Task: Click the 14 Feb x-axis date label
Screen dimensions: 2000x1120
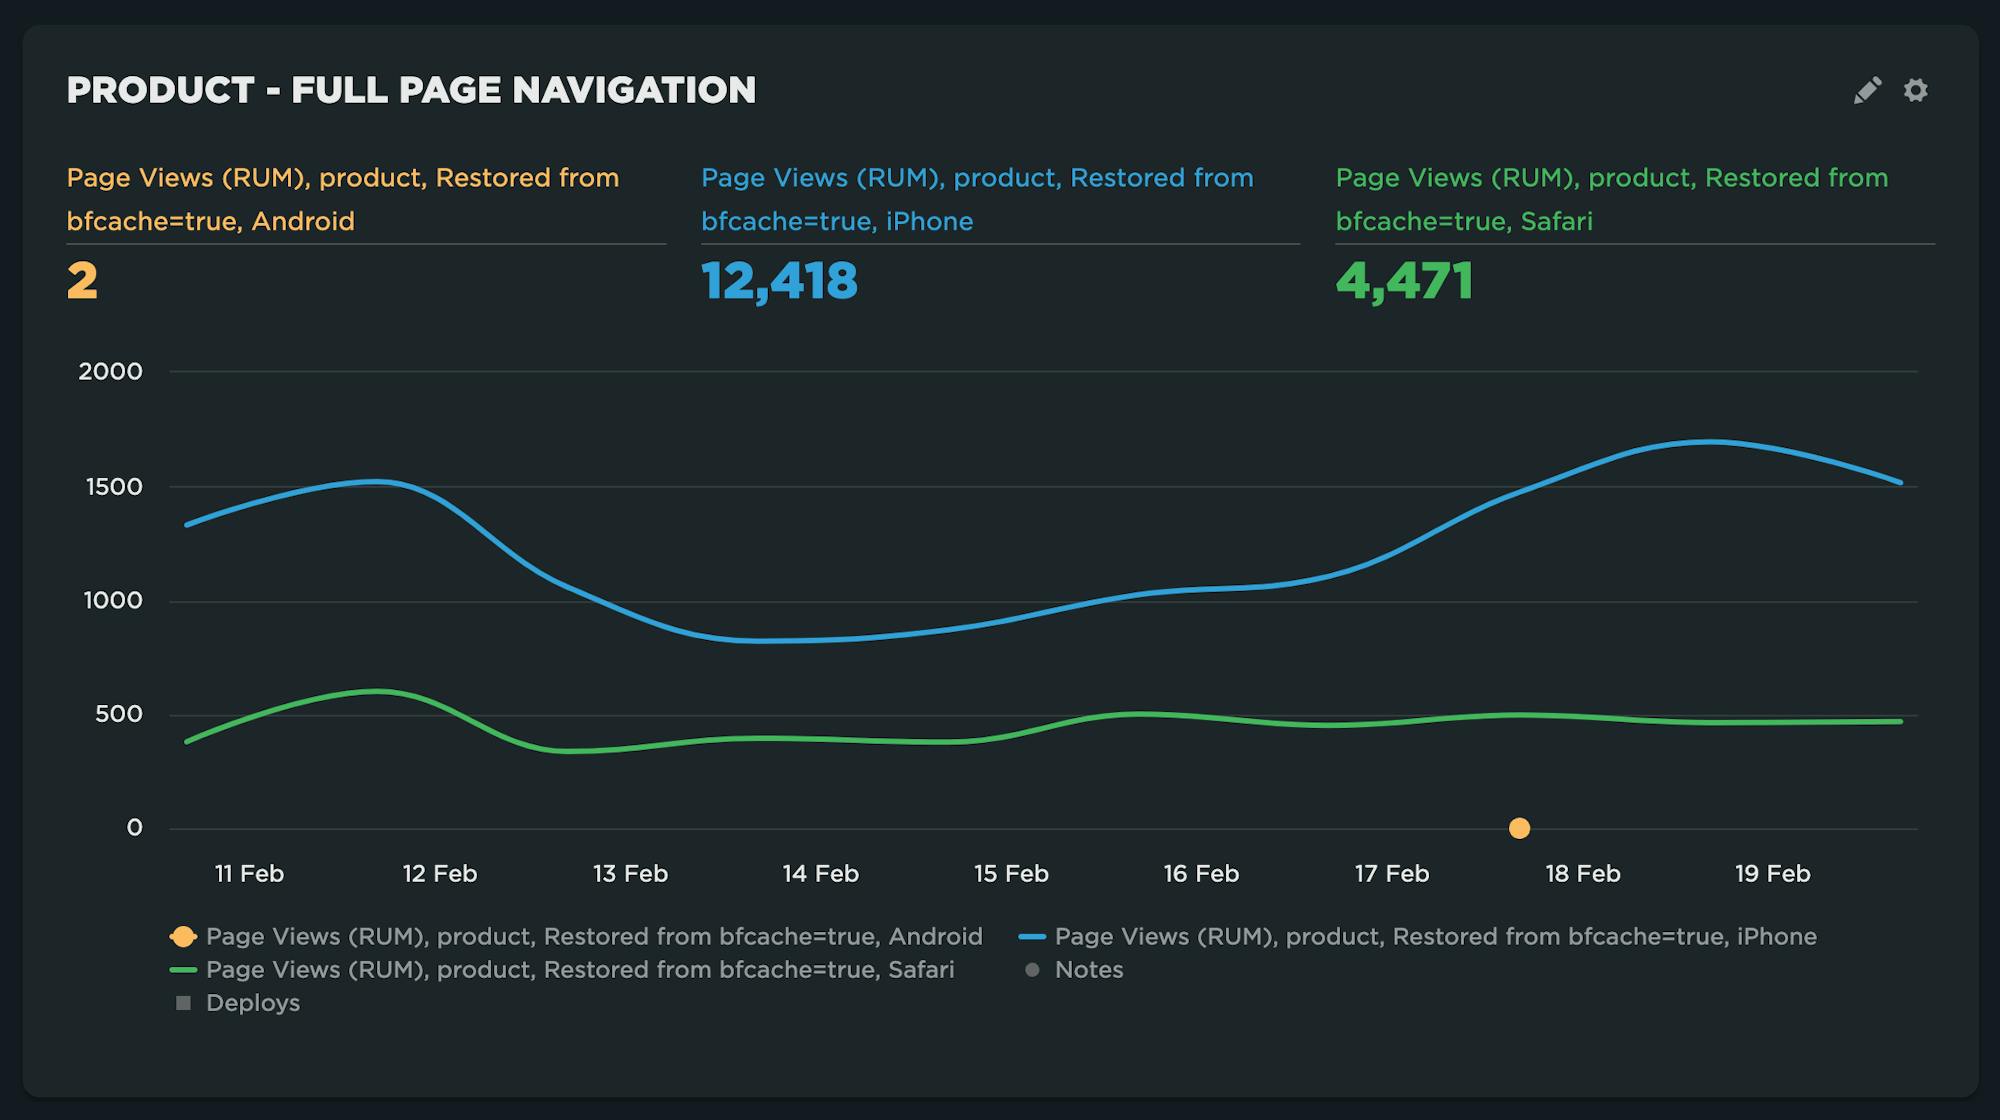Action: pos(820,874)
